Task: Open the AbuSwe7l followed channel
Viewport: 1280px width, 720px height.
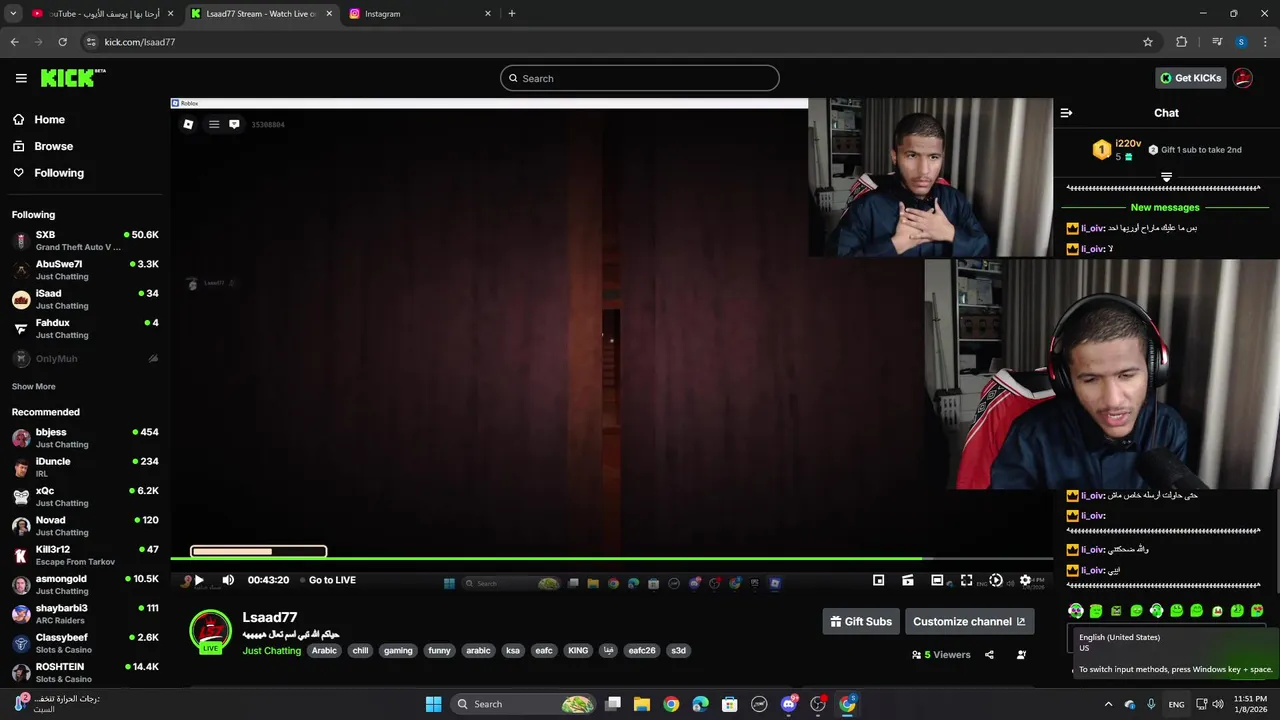Action: (x=85, y=270)
